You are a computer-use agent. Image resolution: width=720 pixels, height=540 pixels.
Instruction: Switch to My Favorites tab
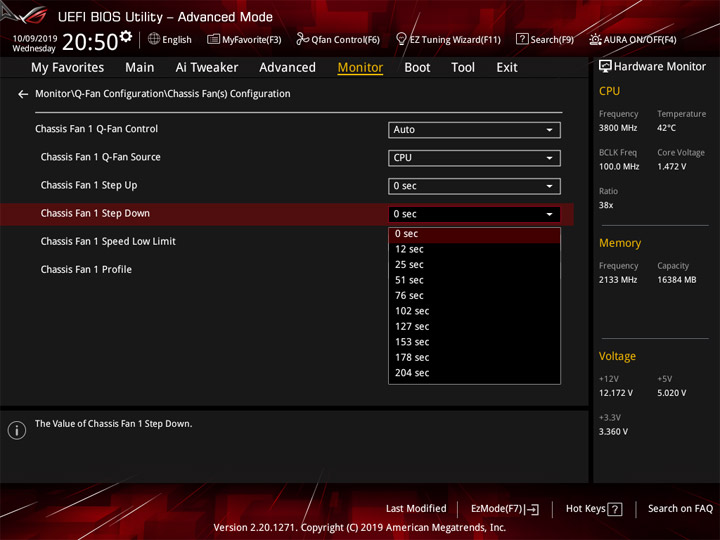68,68
